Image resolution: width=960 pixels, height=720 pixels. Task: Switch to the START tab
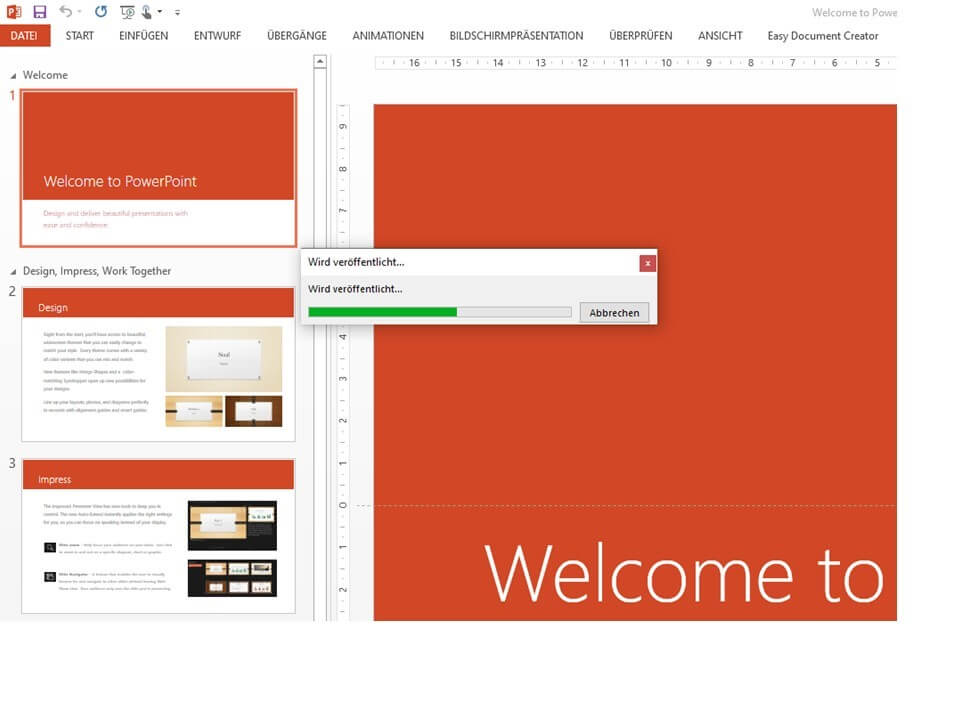tap(80, 36)
